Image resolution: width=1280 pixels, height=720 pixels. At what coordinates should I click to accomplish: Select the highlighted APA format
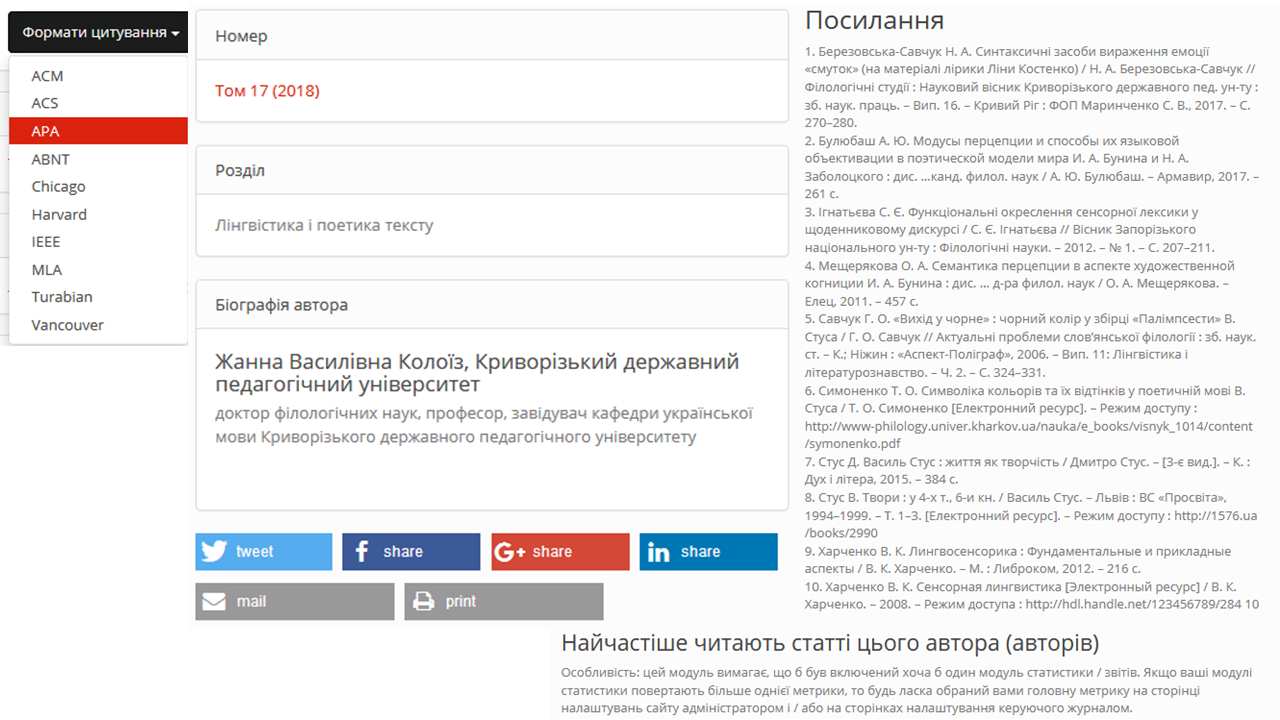click(x=45, y=131)
